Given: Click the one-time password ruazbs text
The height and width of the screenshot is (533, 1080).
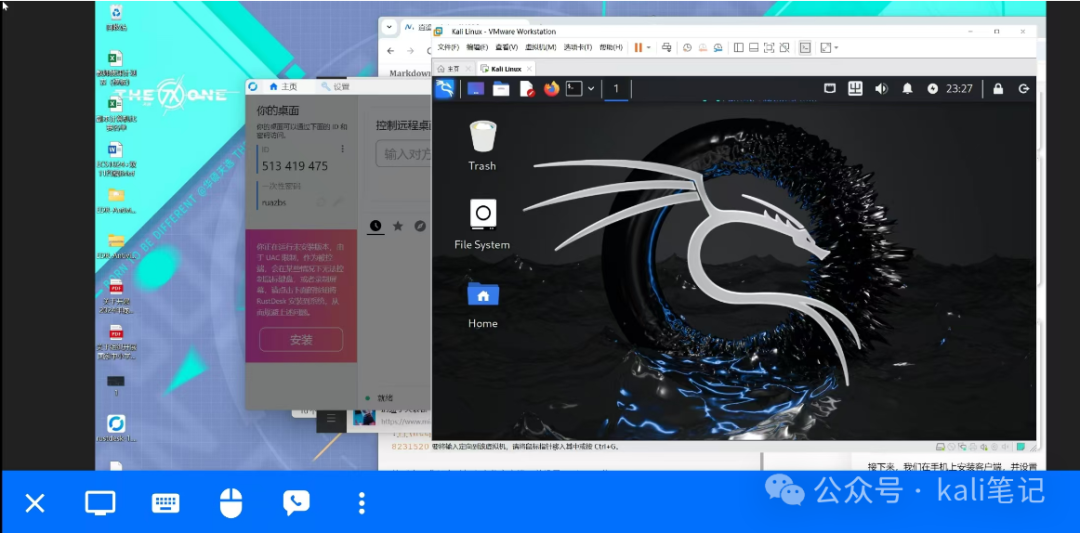Looking at the screenshot, I should 273,202.
